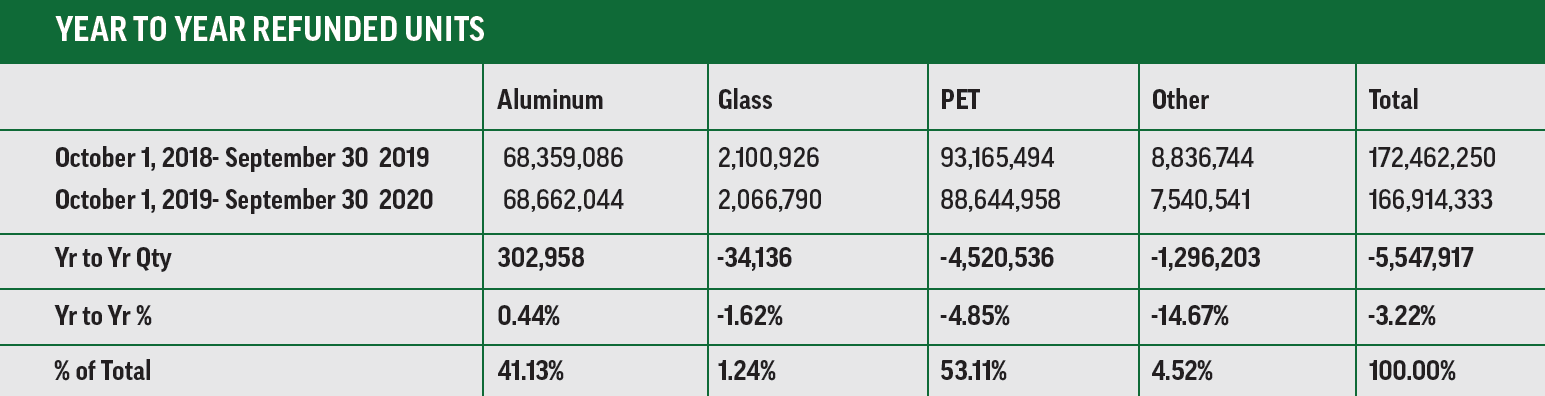This screenshot has height=396, width=1545.
Task: Click the October 1, 2019 row label
Action: pyautogui.click(x=244, y=200)
